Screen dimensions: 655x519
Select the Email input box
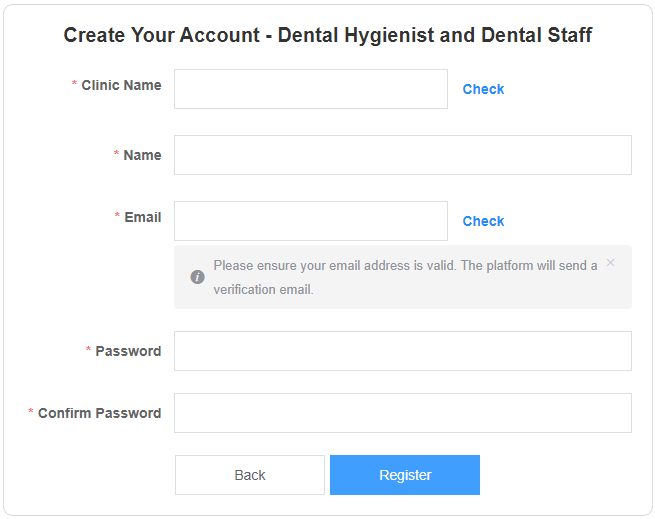click(311, 221)
